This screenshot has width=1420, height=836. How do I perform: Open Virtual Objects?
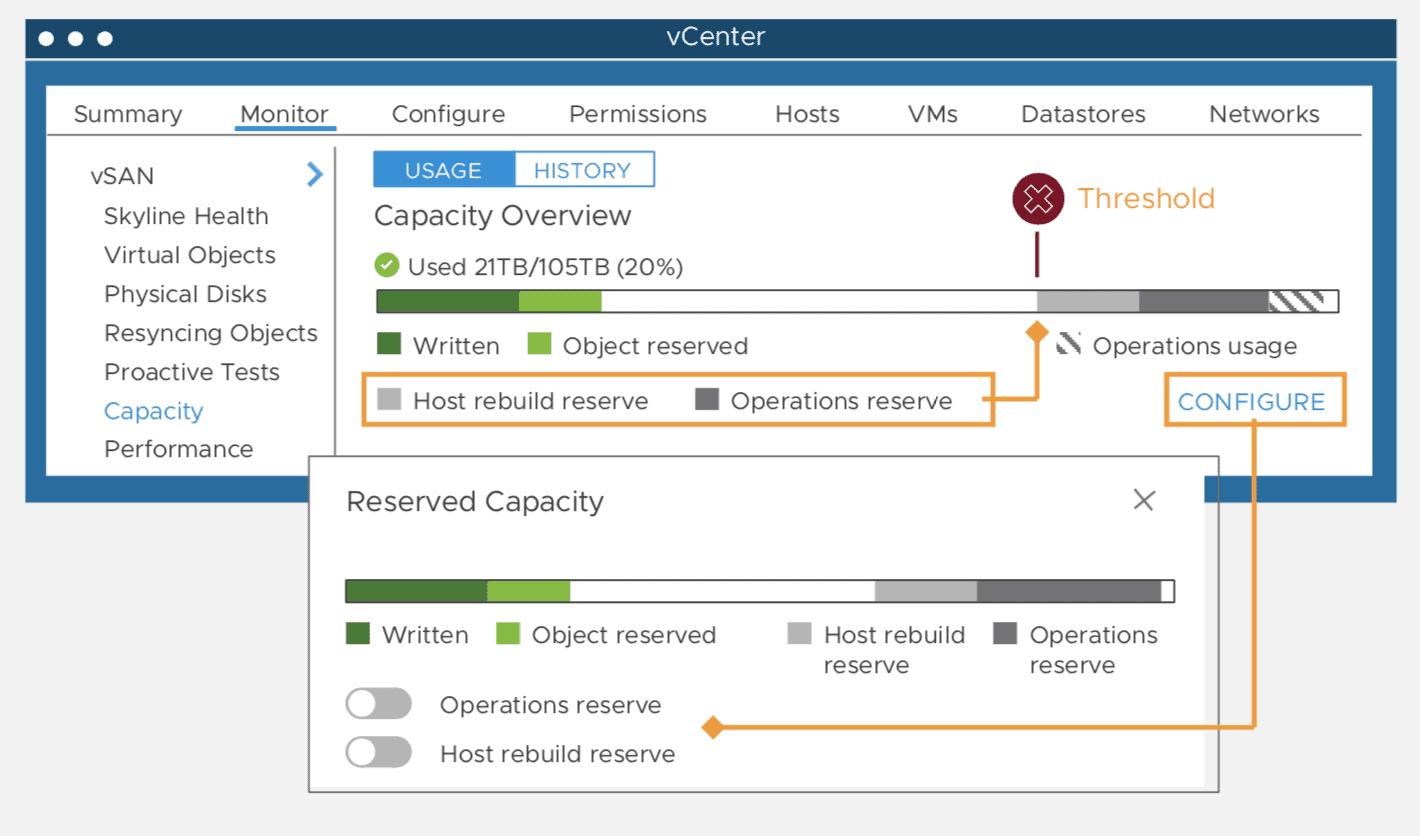[190, 255]
